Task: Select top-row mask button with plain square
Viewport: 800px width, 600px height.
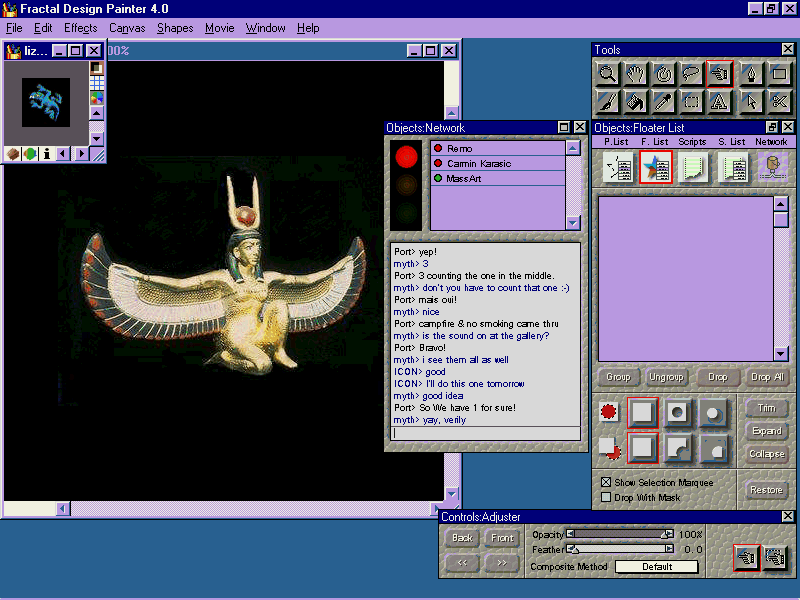Action: tap(642, 412)
